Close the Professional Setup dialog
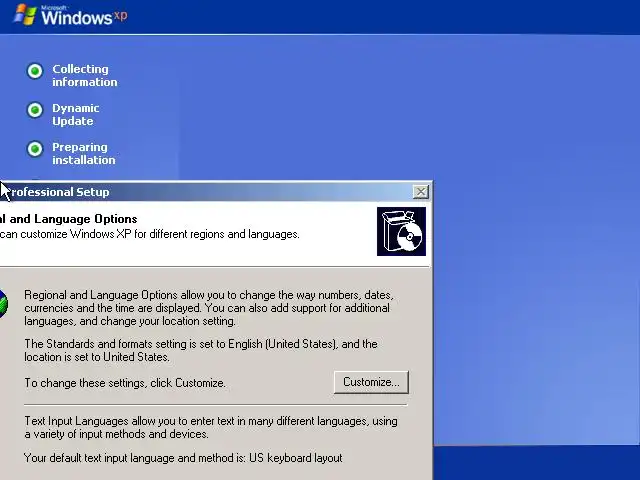This screenshot has height=480, width=640. click(x=420, y=192)
